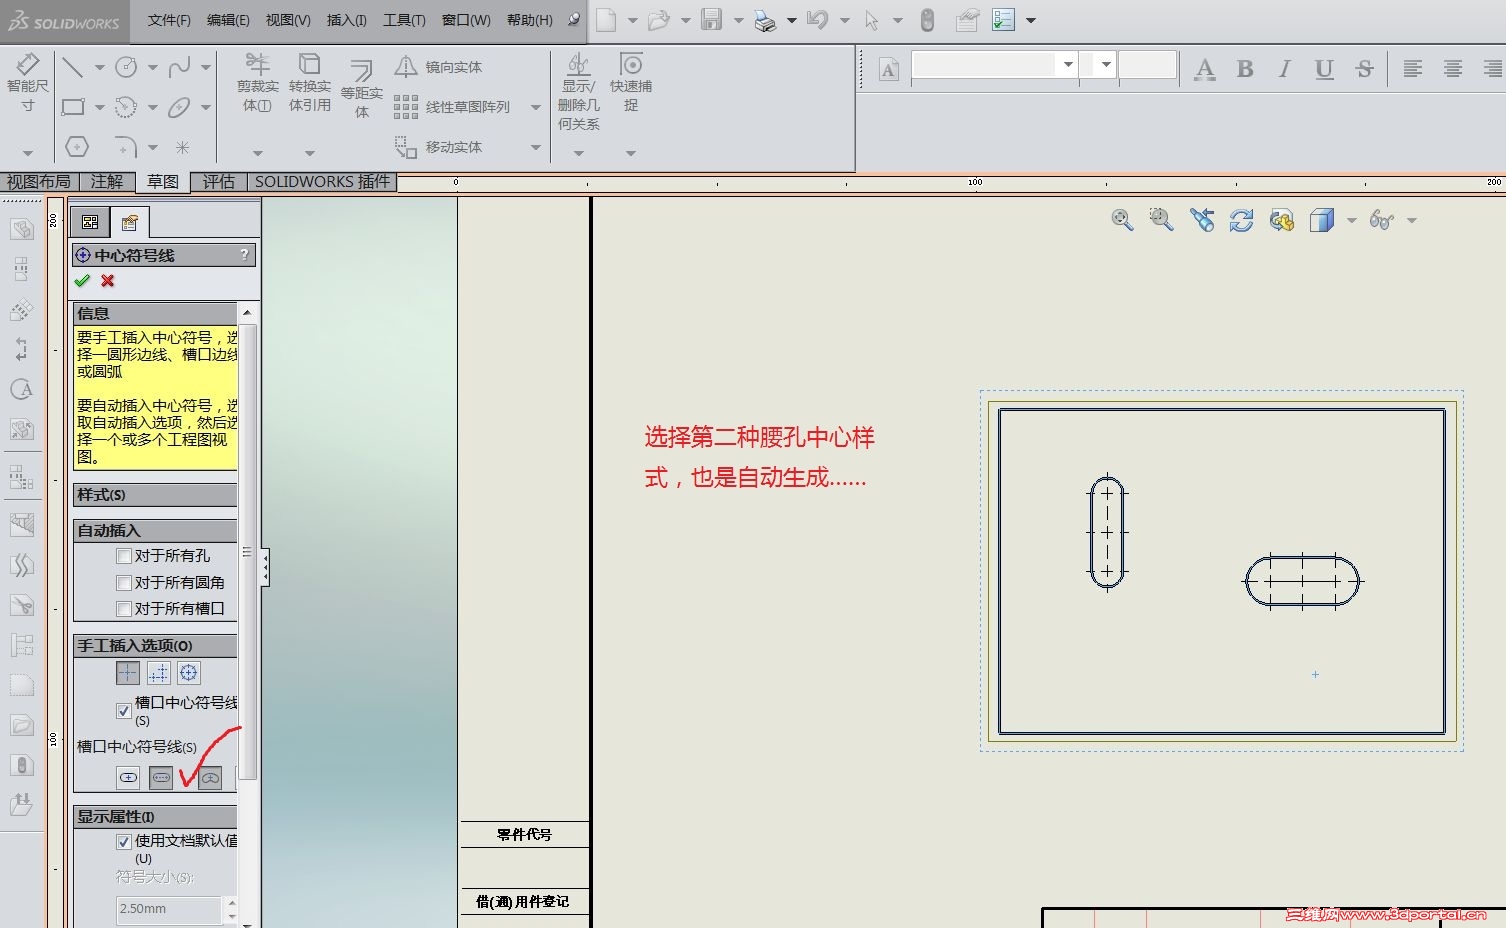Viewport: 1506px width, 928px height.
Task: Pick the Arc sketch tool
Action: tap(126, 107)
